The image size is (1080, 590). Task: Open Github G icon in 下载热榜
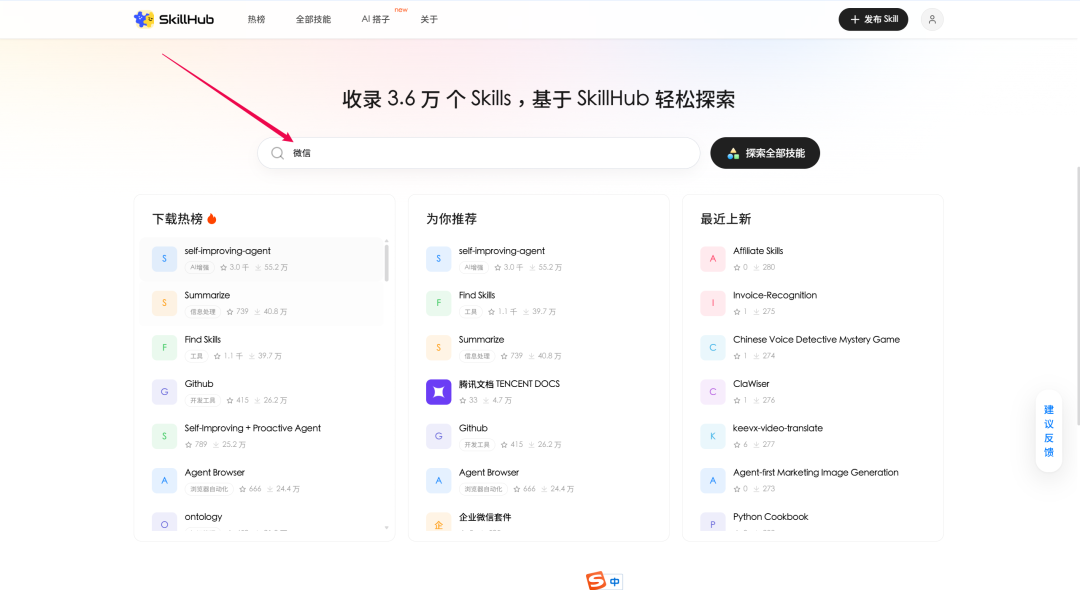pos(164,392)
